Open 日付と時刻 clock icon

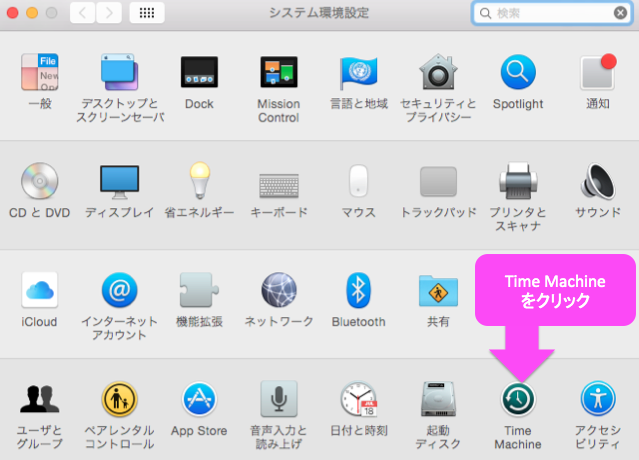359,399
